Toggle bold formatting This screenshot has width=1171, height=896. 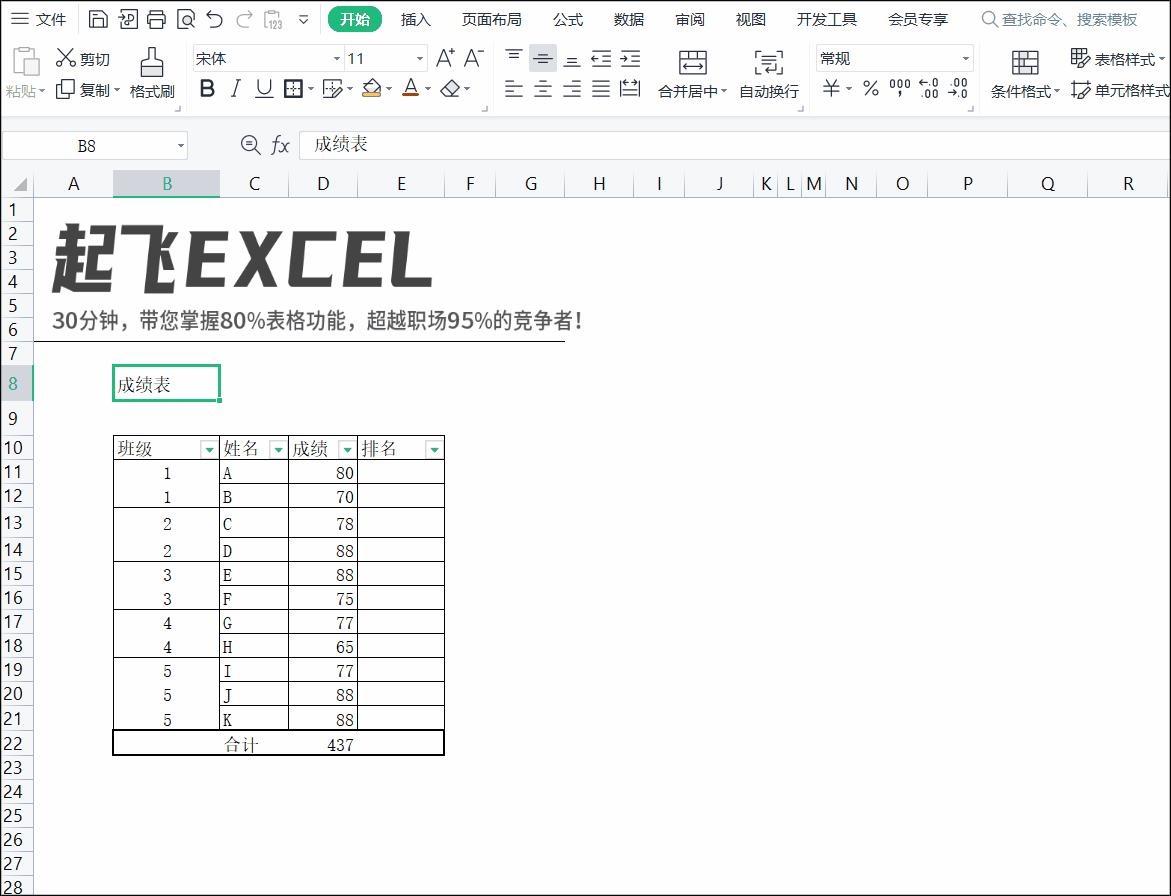208,89
